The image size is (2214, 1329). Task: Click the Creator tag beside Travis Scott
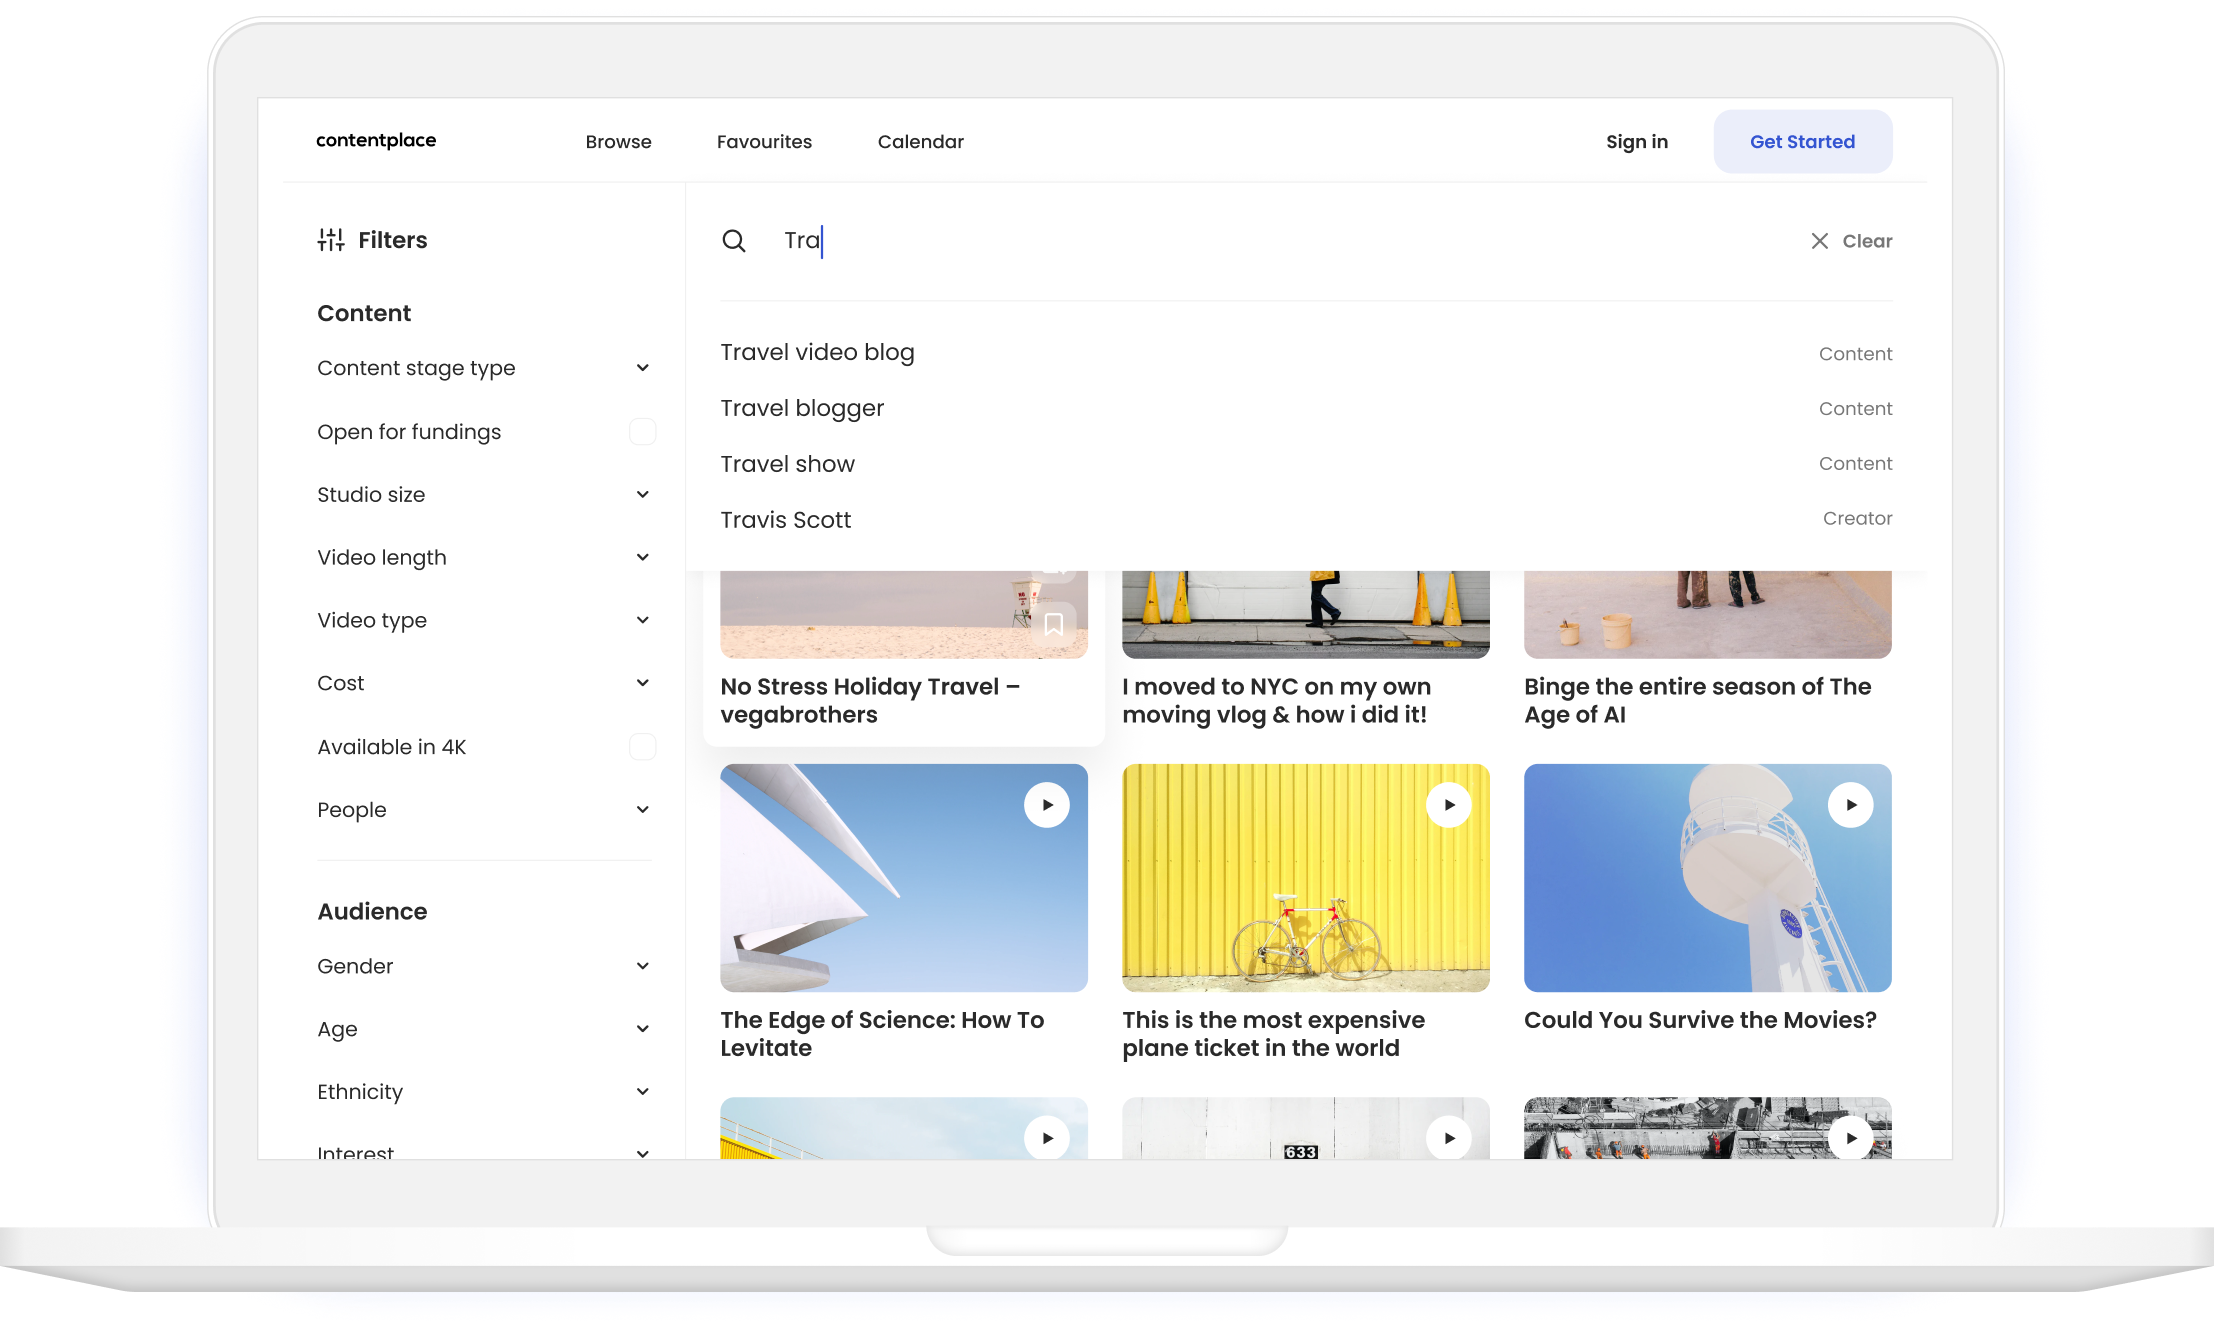pyautogui.click(x=1857, y=519)
